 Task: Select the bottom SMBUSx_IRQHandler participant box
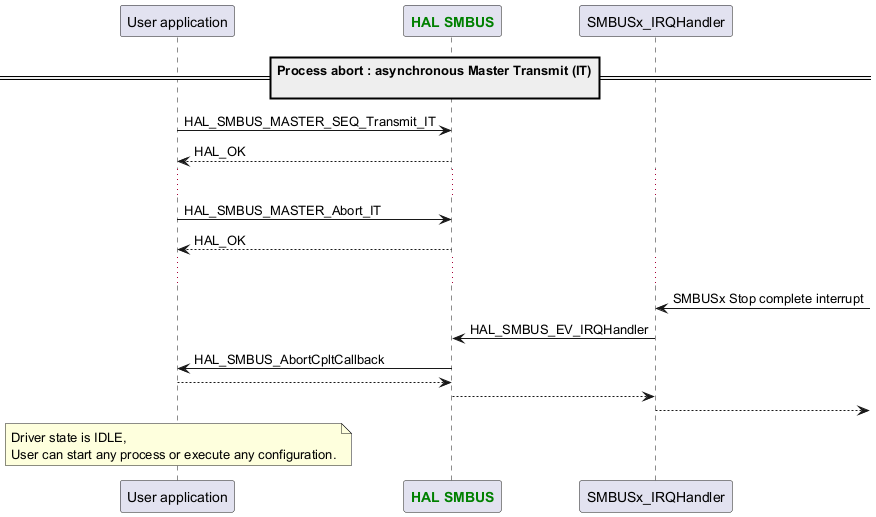[656, 496]
